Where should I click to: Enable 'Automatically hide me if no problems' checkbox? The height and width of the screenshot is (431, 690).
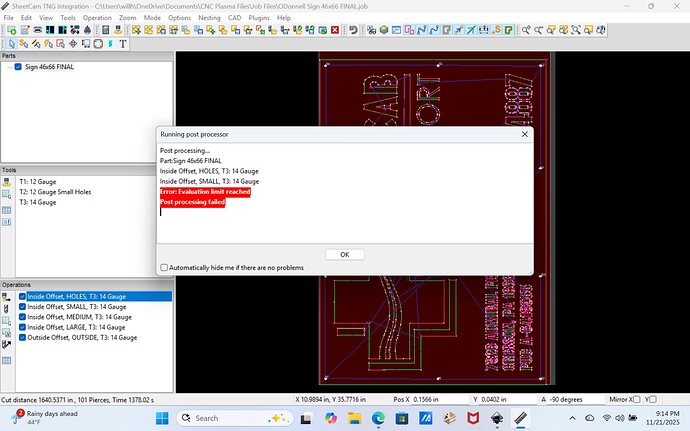click(x=165, y=268)
